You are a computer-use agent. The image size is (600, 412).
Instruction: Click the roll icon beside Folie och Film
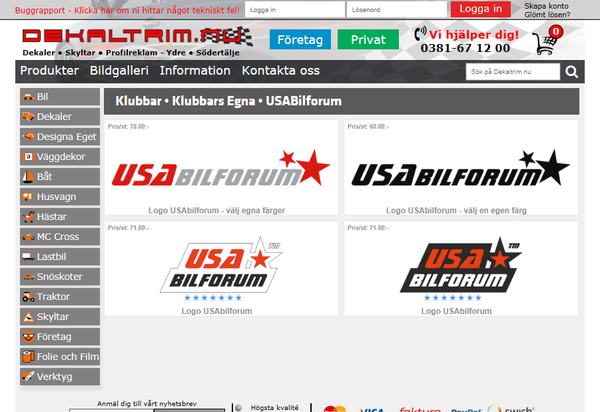pos(28,357)
